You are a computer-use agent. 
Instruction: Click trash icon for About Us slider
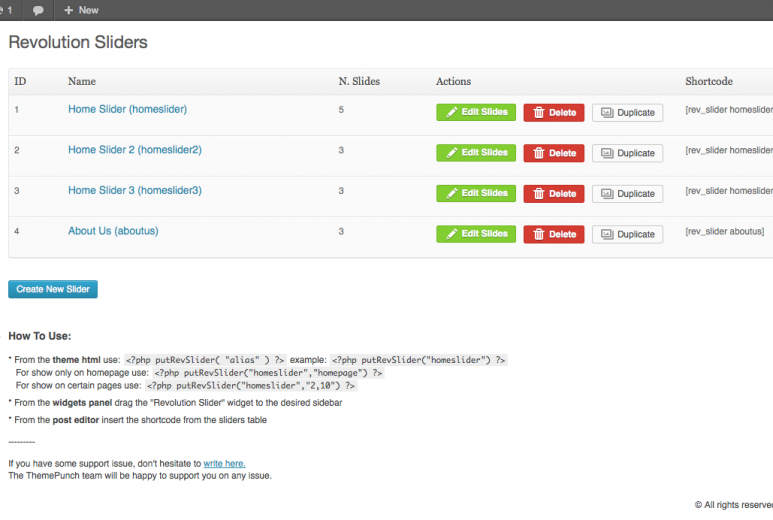click(x=539, y=234)
